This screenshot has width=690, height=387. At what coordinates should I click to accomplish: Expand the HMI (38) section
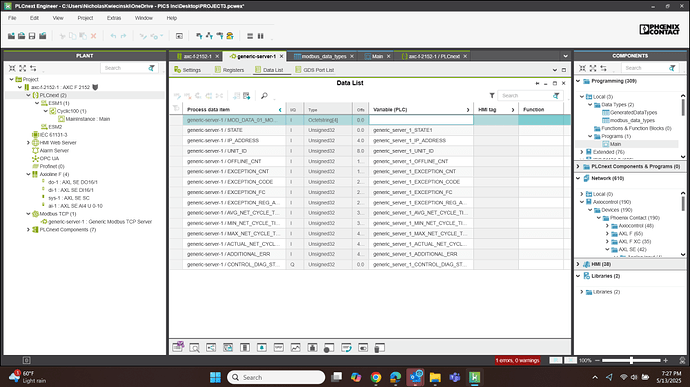pos(578,264)
